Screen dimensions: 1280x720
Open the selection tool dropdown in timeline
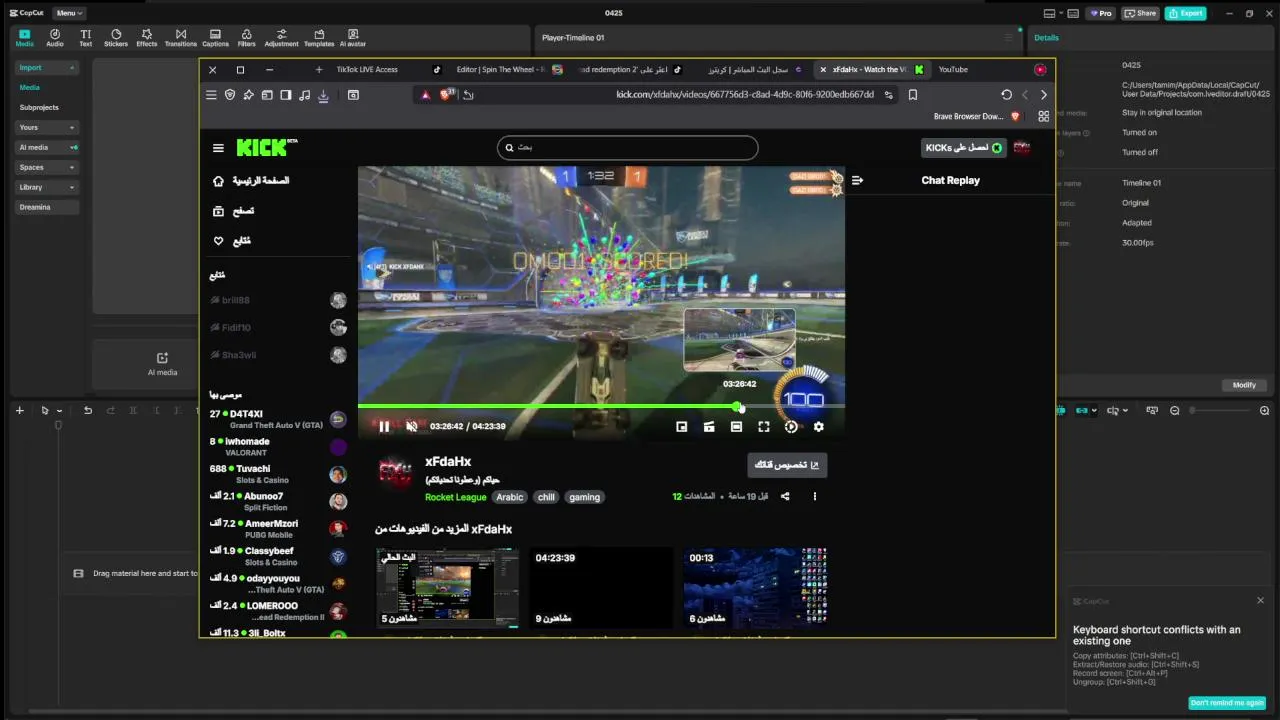tap(59, 411)
